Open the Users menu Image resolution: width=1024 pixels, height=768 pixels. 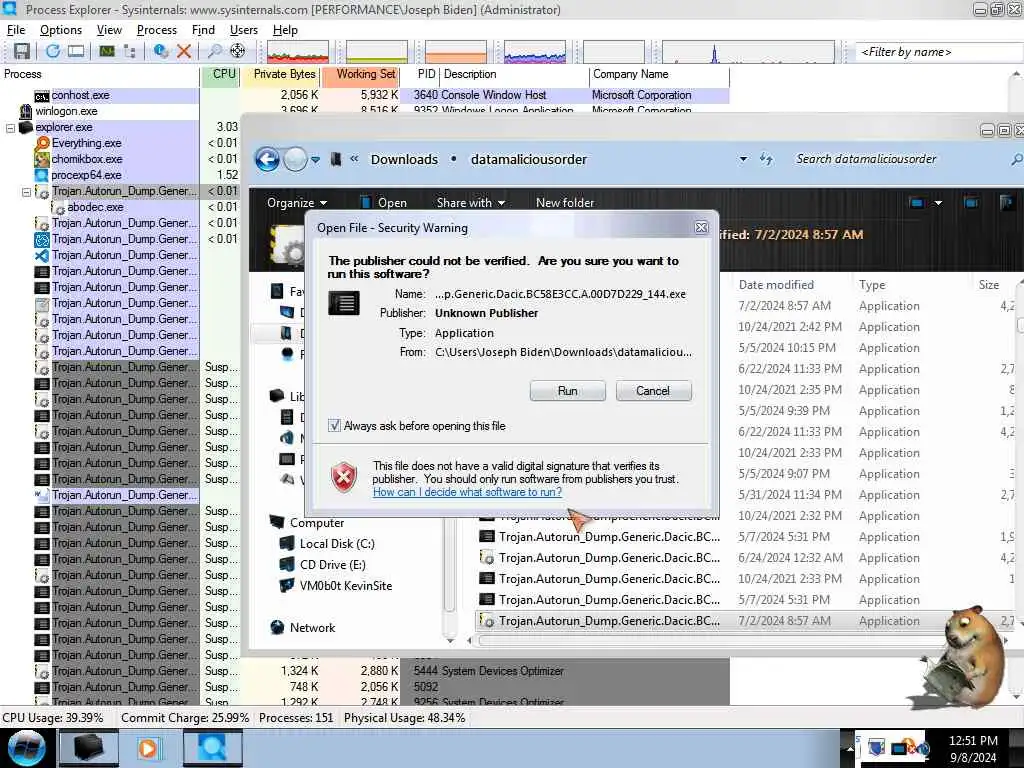pos(244,30)
